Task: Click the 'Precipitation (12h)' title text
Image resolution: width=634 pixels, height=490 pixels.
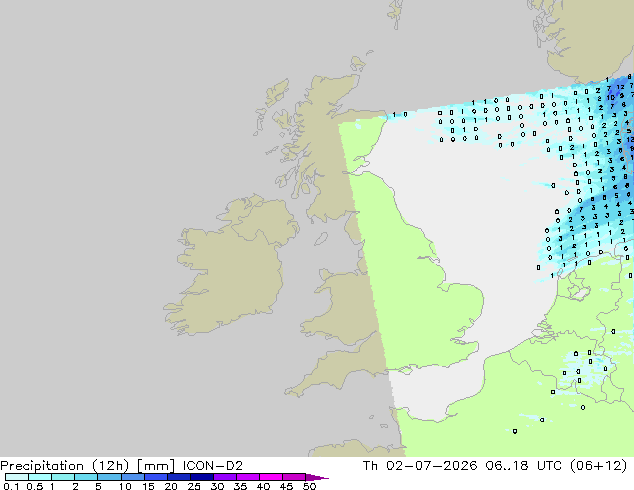Action: [x=65, y=466]
